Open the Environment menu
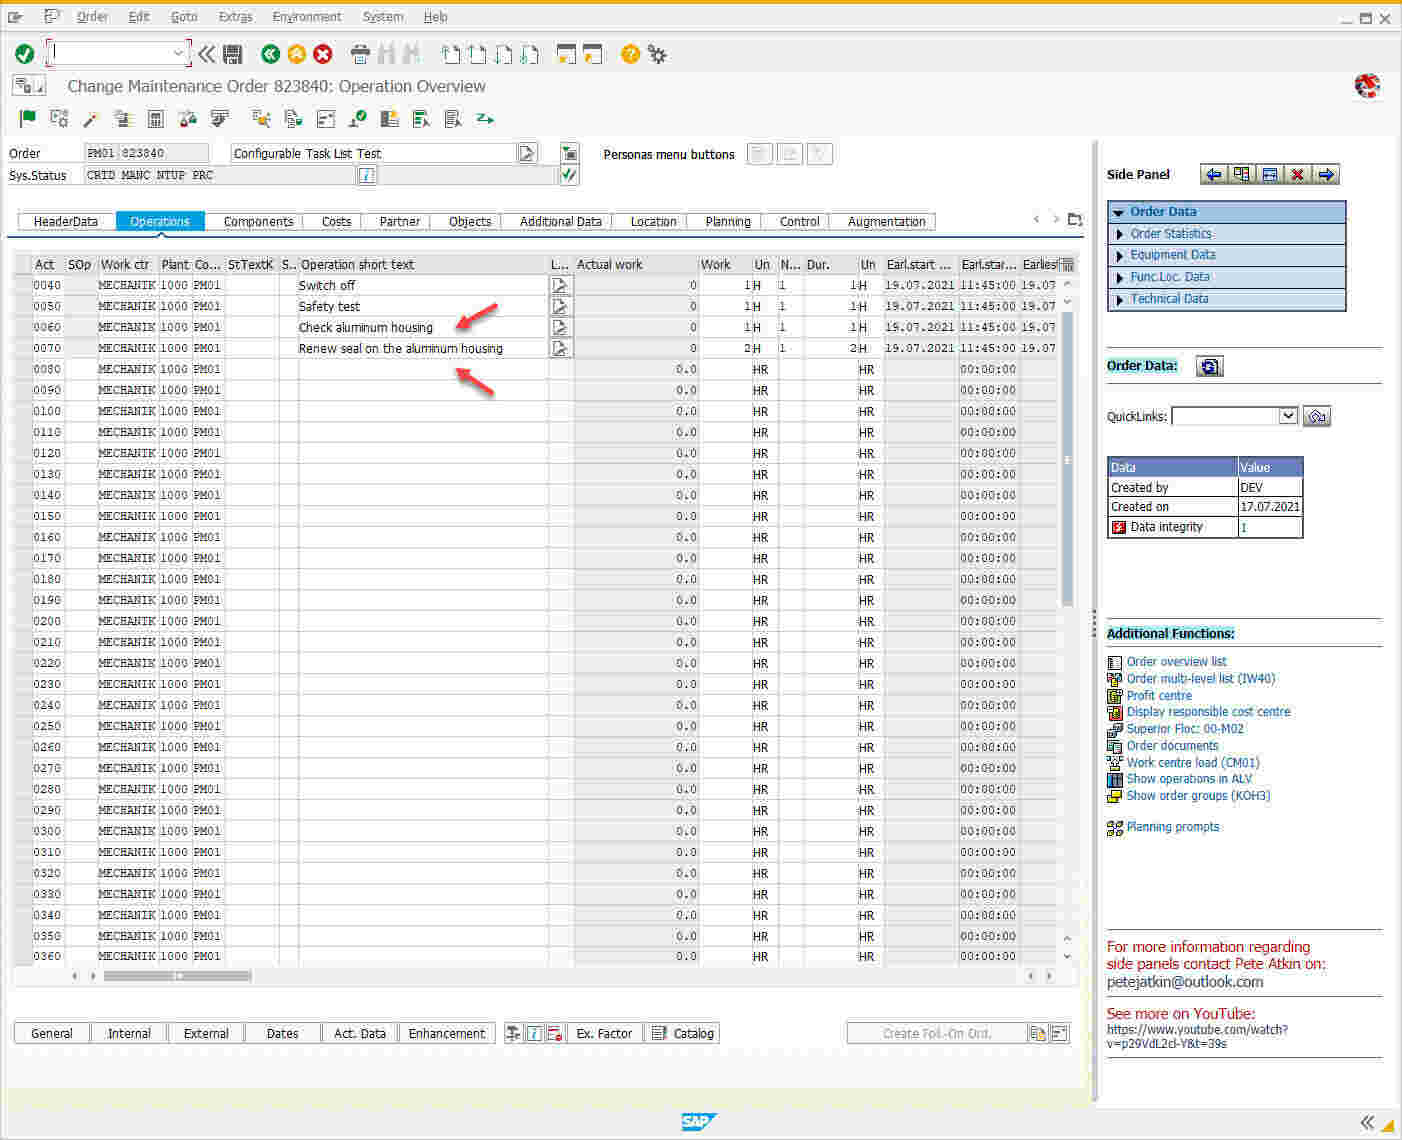The height and width of the screenshot is (1140, 1402). 307,16
